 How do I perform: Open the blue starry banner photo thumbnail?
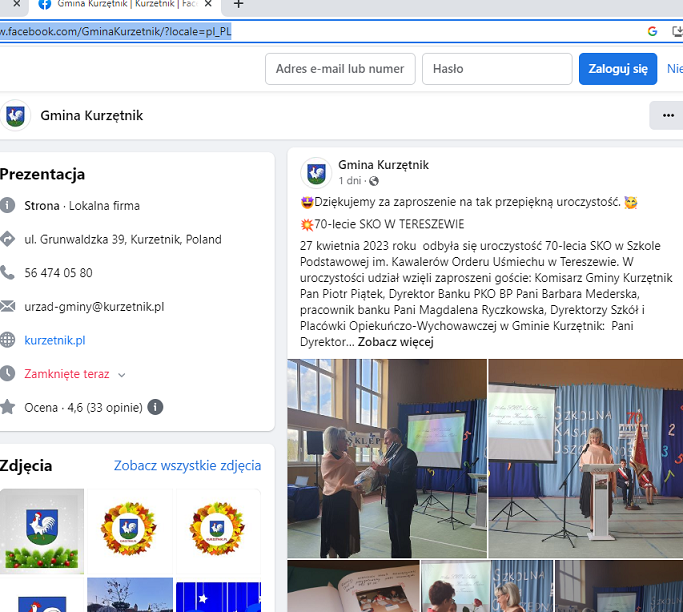pos(218,595)
